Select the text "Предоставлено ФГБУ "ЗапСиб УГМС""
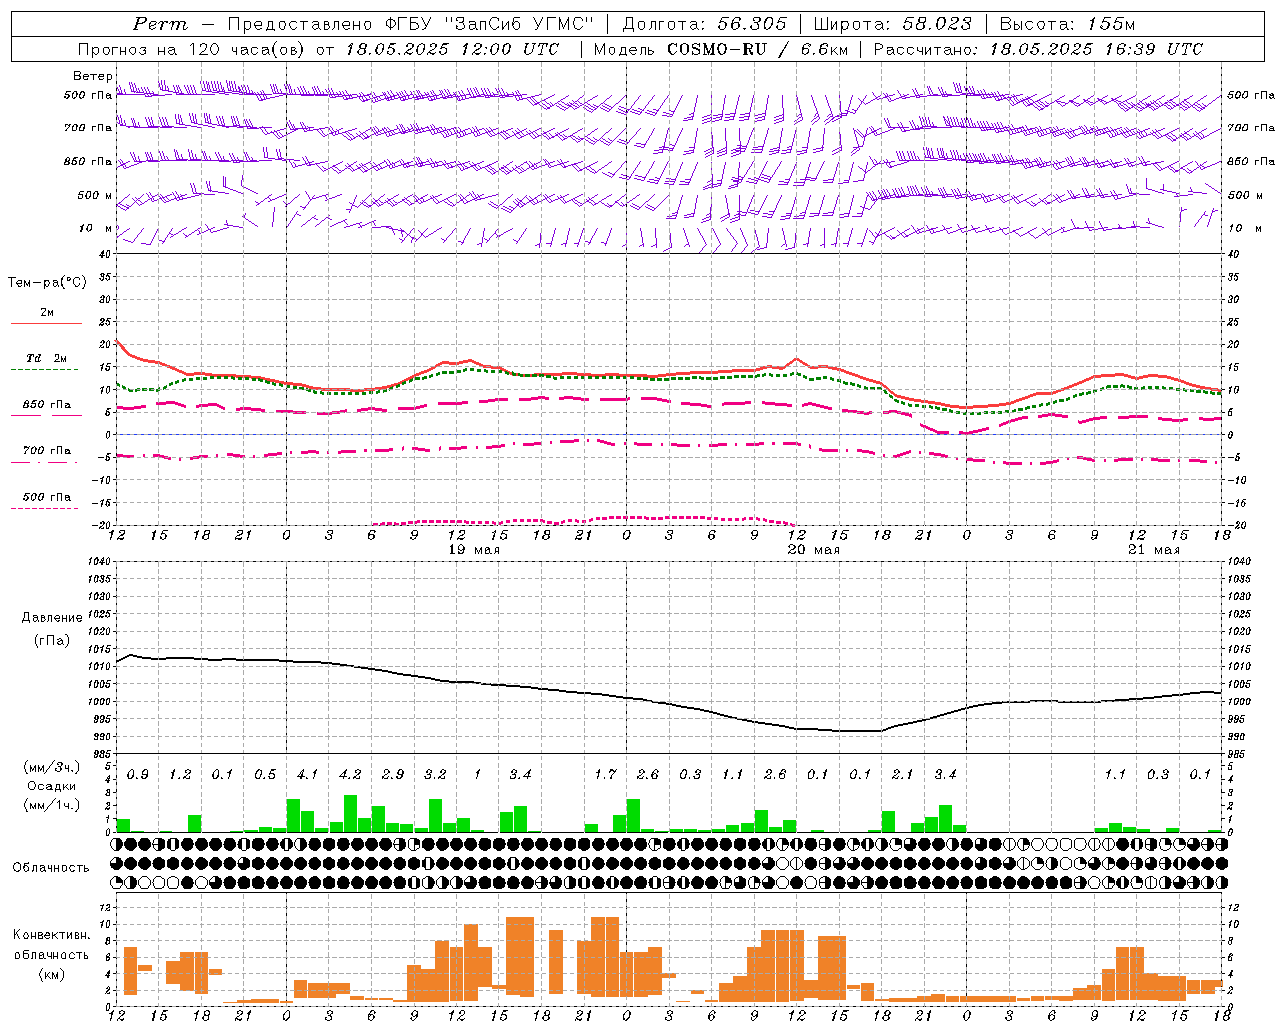 point(411,24)
